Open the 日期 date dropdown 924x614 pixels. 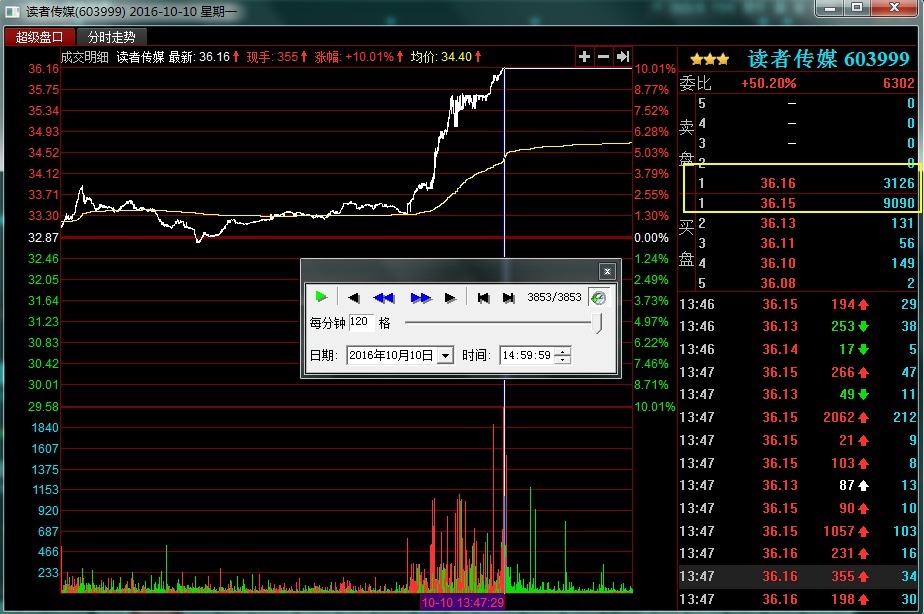click(445, 355)
